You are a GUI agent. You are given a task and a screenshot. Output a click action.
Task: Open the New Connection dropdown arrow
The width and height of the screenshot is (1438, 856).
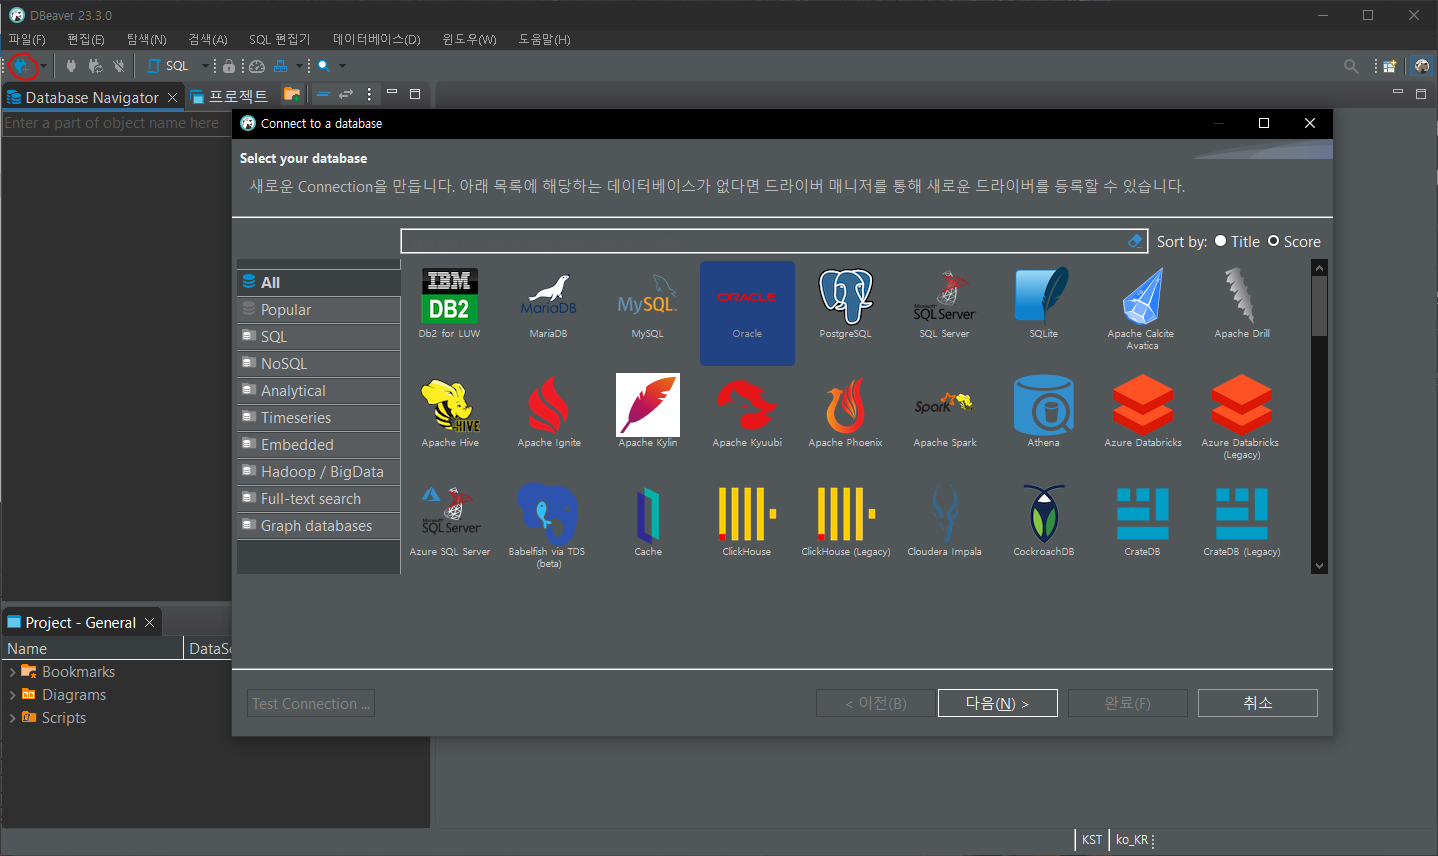pyautogui.click(x=43, y=66)
